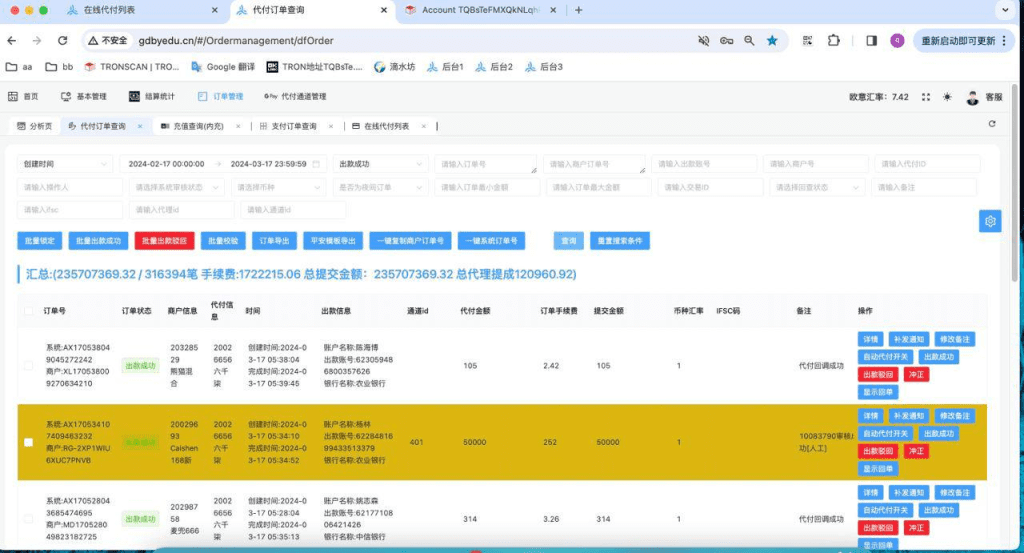Click the 一键复制商户订单号 button
1024x553 pixels.
pos(410,241)
